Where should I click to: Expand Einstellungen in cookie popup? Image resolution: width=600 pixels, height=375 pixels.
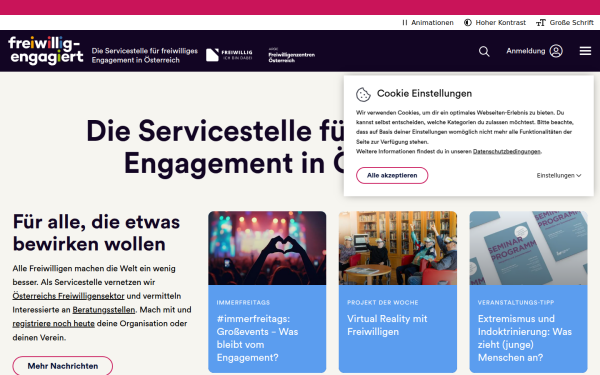point(559,175)
